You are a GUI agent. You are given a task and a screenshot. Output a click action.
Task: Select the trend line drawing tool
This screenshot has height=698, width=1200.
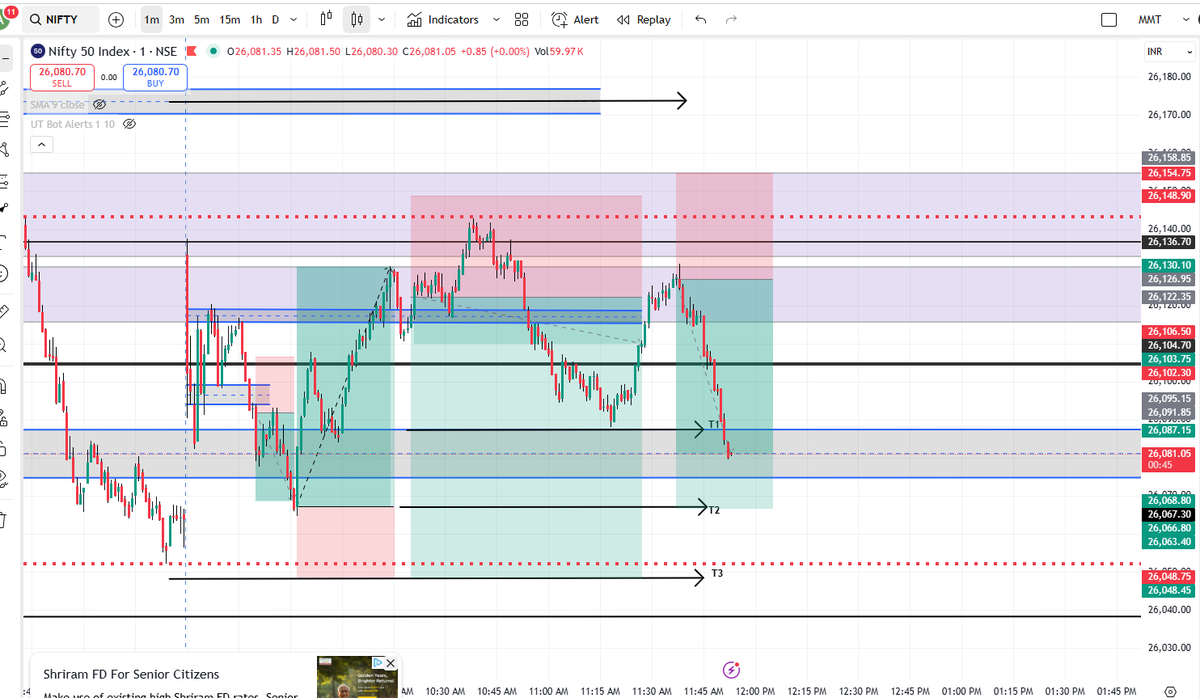[x=5, y=88]
